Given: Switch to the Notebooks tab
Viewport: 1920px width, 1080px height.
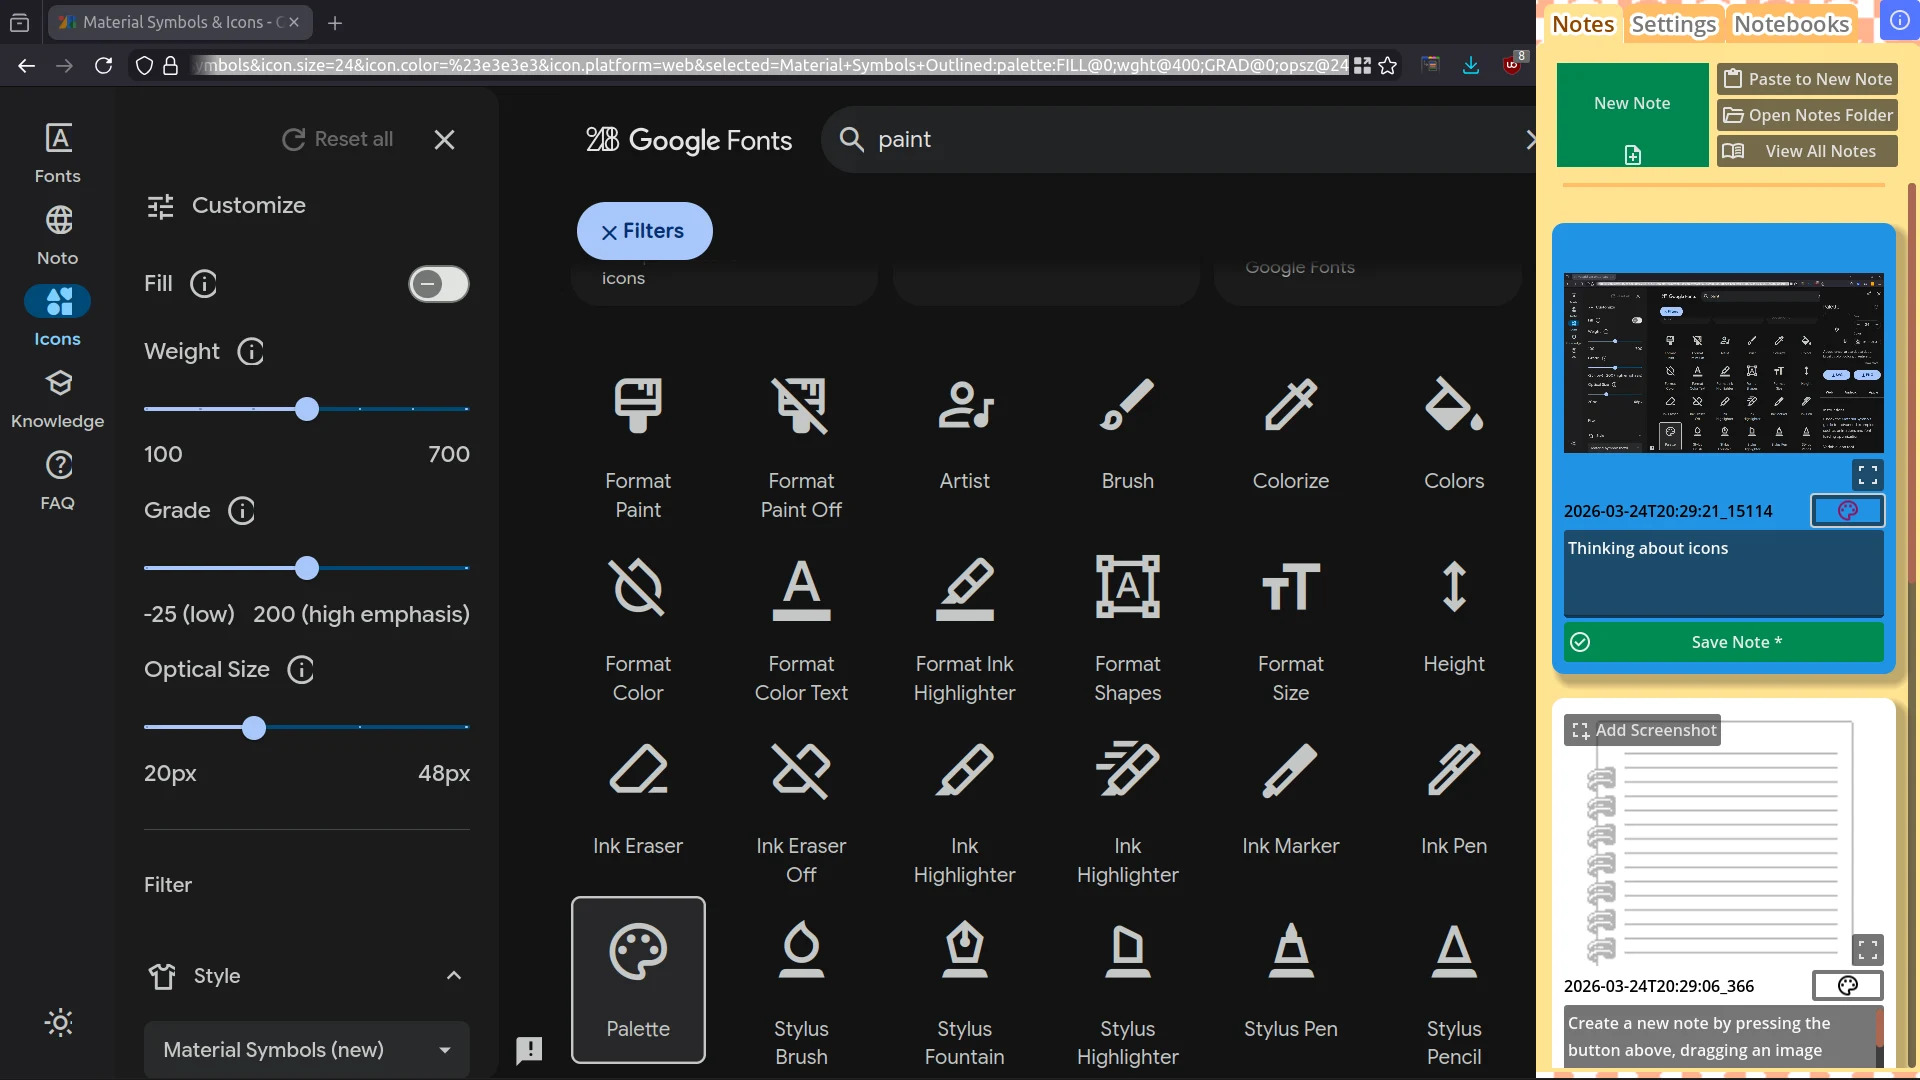Looking at the screenshot, I should tap(1791, 24).
